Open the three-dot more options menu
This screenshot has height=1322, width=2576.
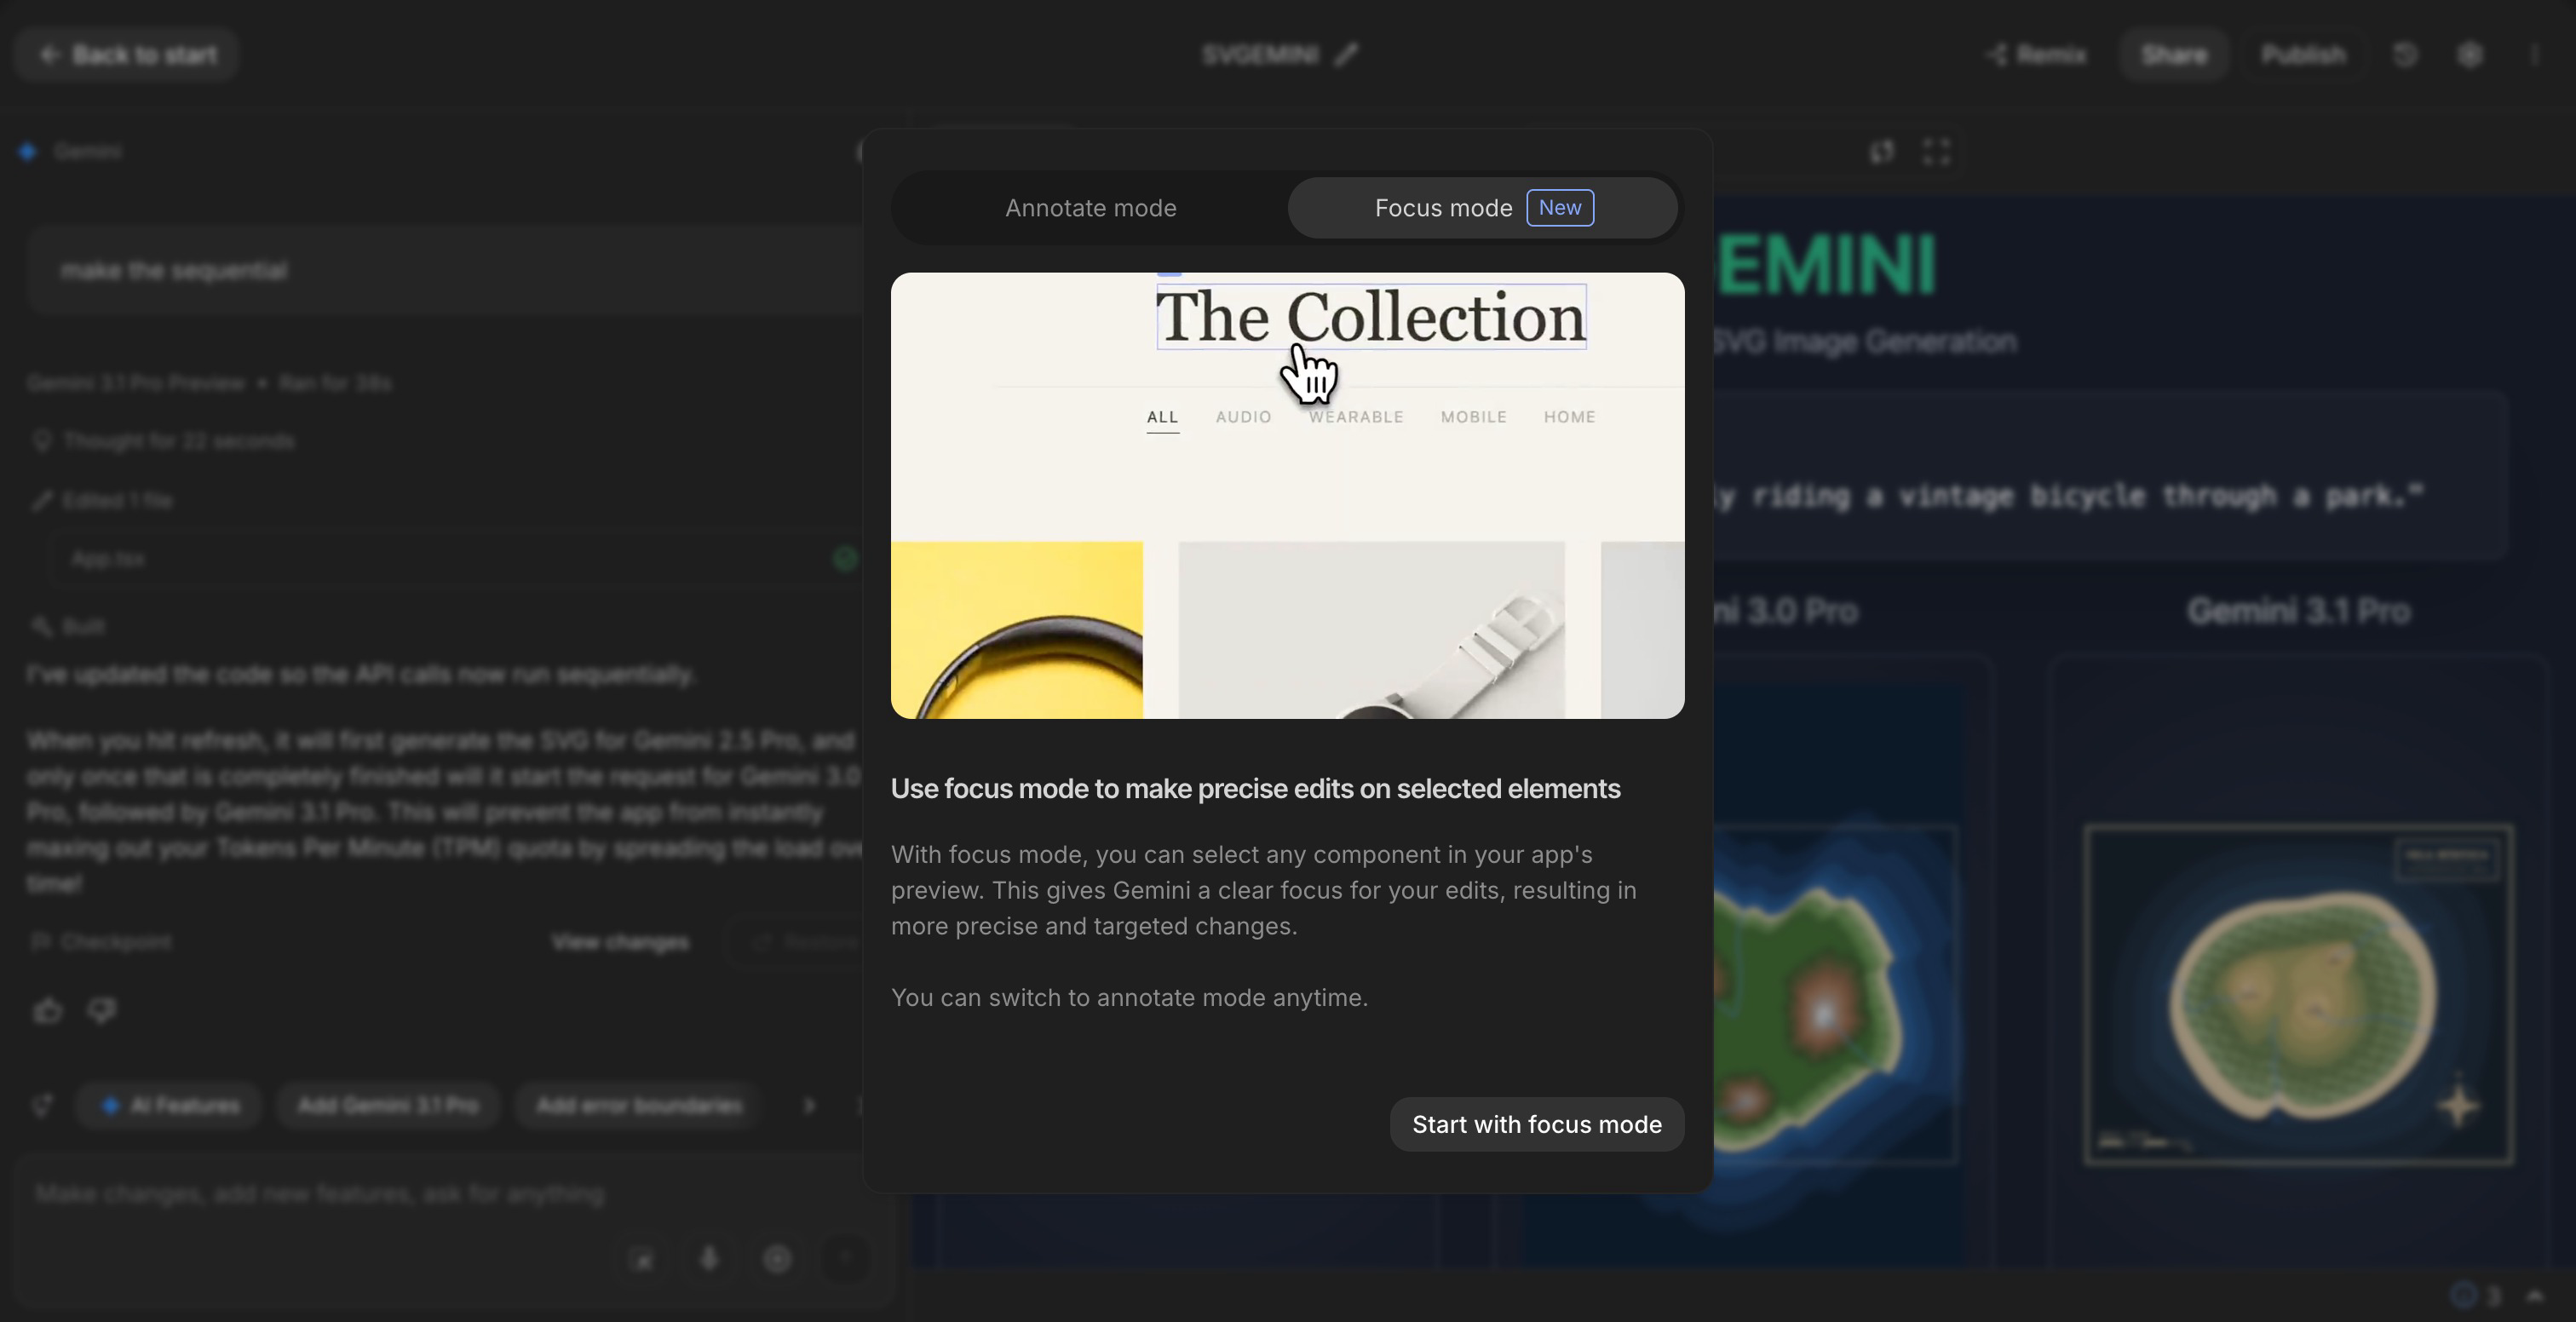(x=2533, y=54)
